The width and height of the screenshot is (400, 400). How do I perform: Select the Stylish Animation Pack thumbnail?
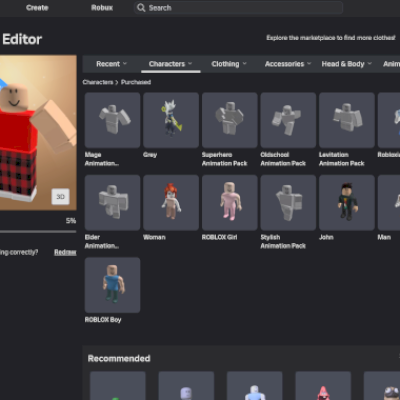(288, 203)
